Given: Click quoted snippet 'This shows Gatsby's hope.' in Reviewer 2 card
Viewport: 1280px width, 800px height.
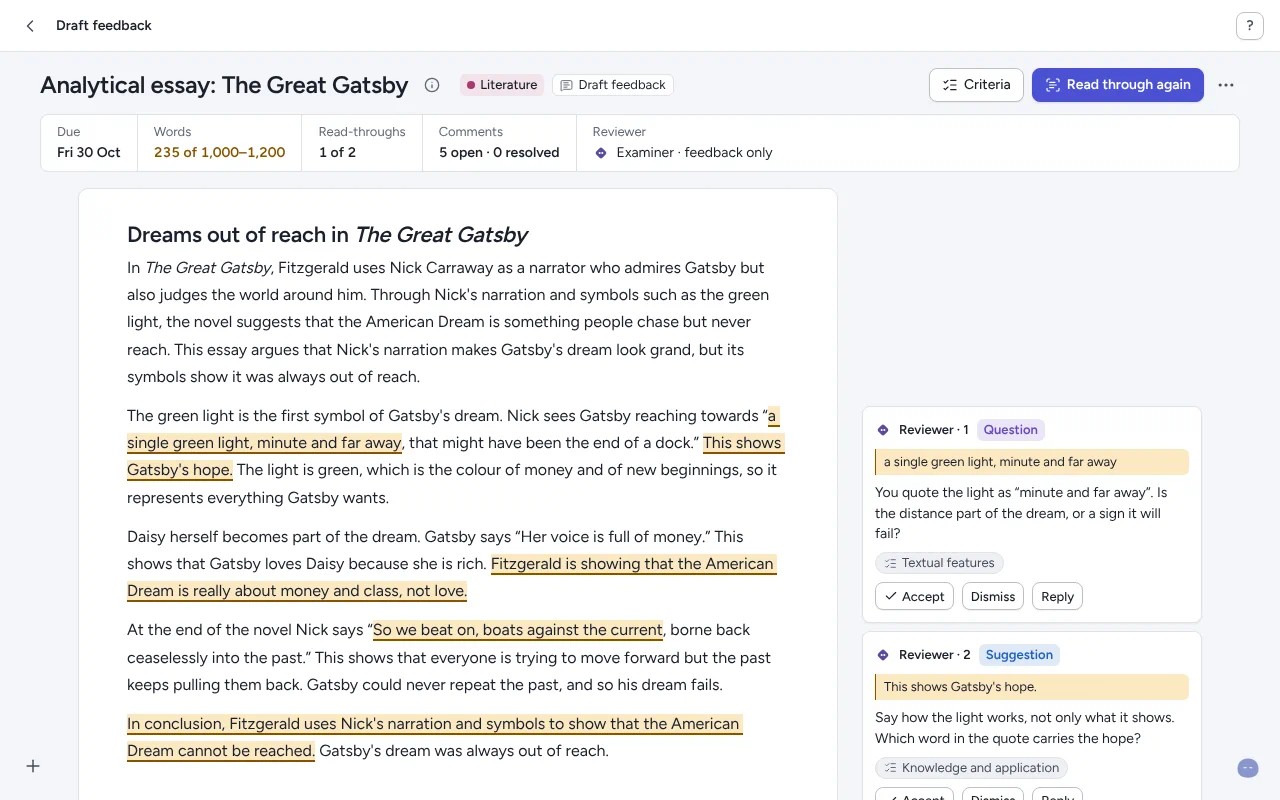Looking at the screenshot, I should click(x=1032, y=687).
